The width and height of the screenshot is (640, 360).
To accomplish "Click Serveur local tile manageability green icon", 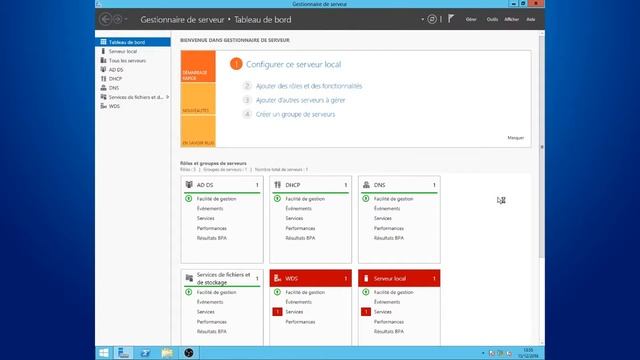I will [366, 292].
